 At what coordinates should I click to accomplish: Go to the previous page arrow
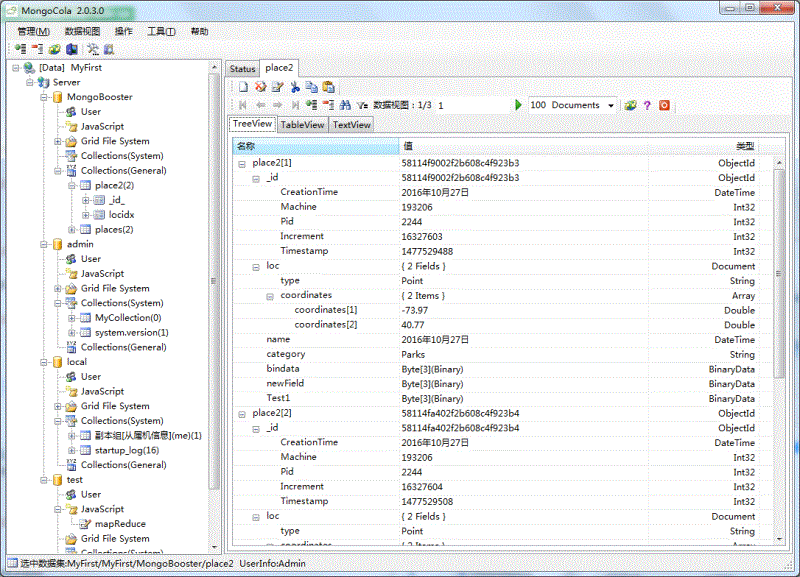point(260,105)
